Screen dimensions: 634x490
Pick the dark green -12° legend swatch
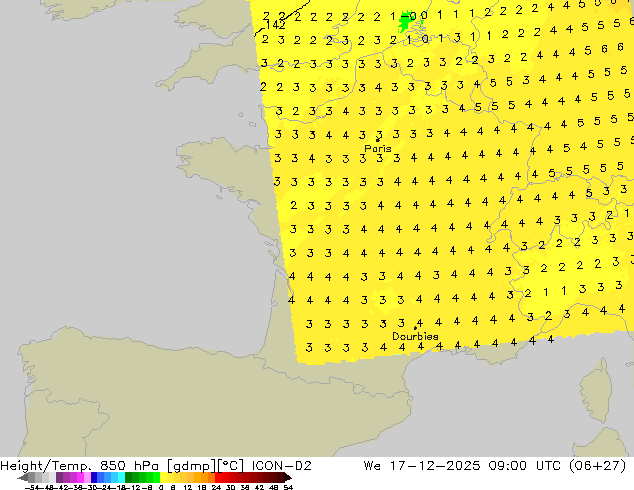(128, 477)
